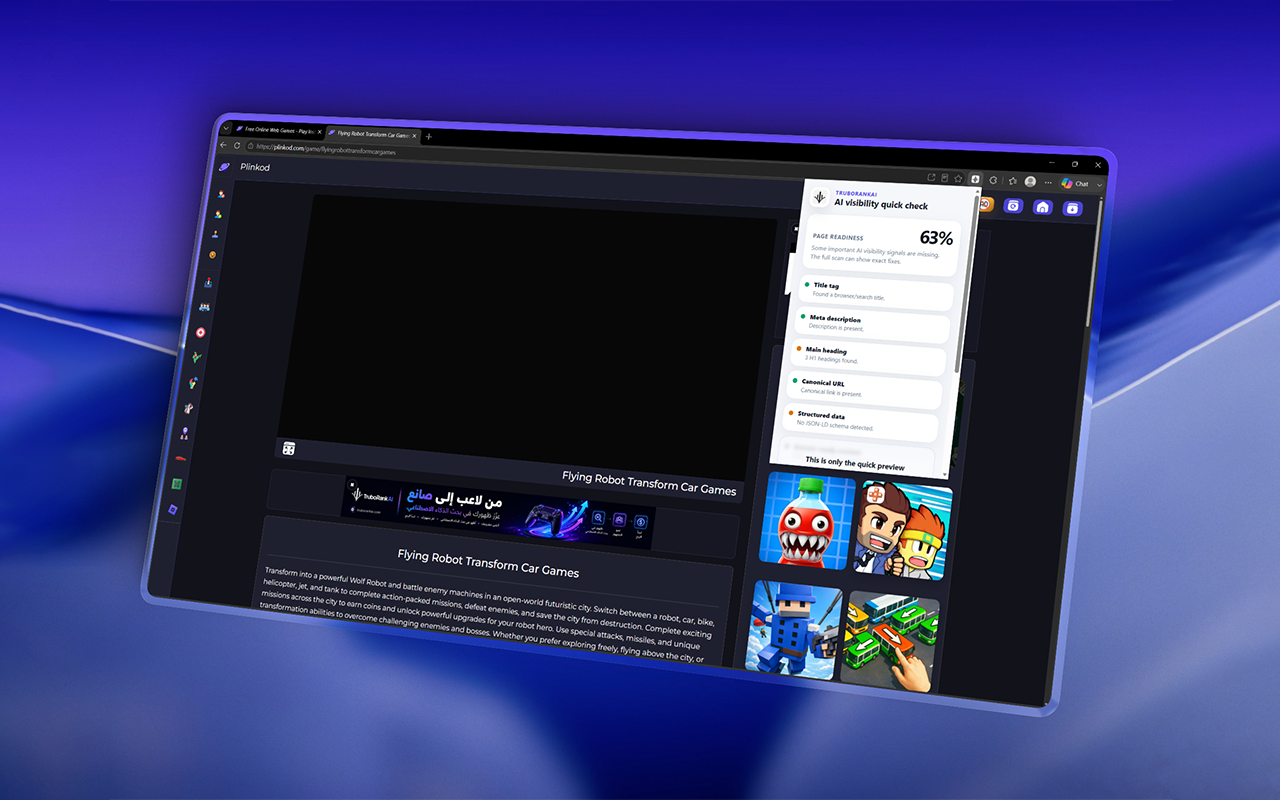This screenshot has width=1280, height=800.
Task: Click the TruboRankAI leaf logo in the popup
Action: (821, 196)
